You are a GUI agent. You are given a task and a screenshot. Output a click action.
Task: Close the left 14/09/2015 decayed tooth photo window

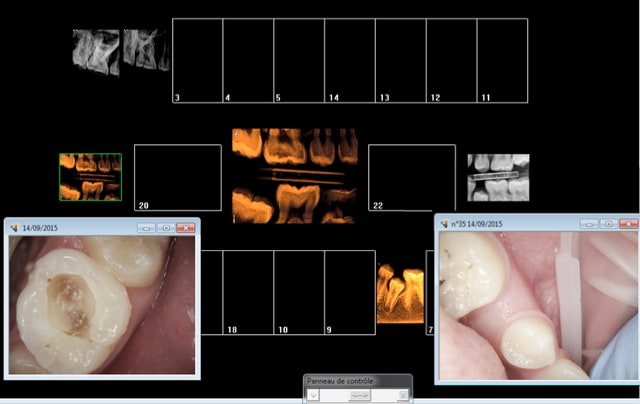pos(186,228)
